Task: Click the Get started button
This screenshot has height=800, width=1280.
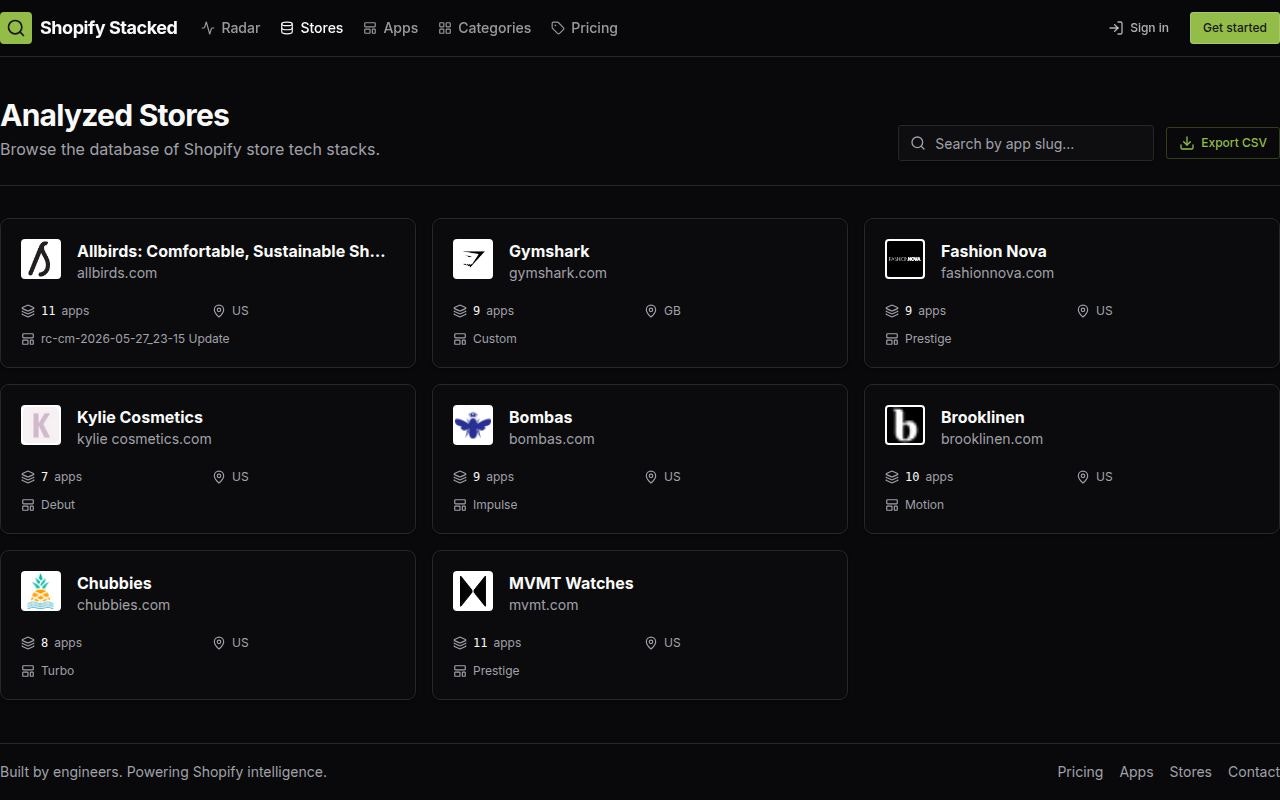Action: click(1234, 28)
